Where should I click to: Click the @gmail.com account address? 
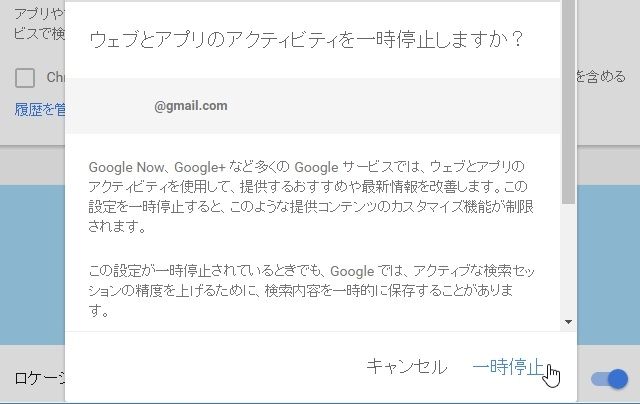191,106
